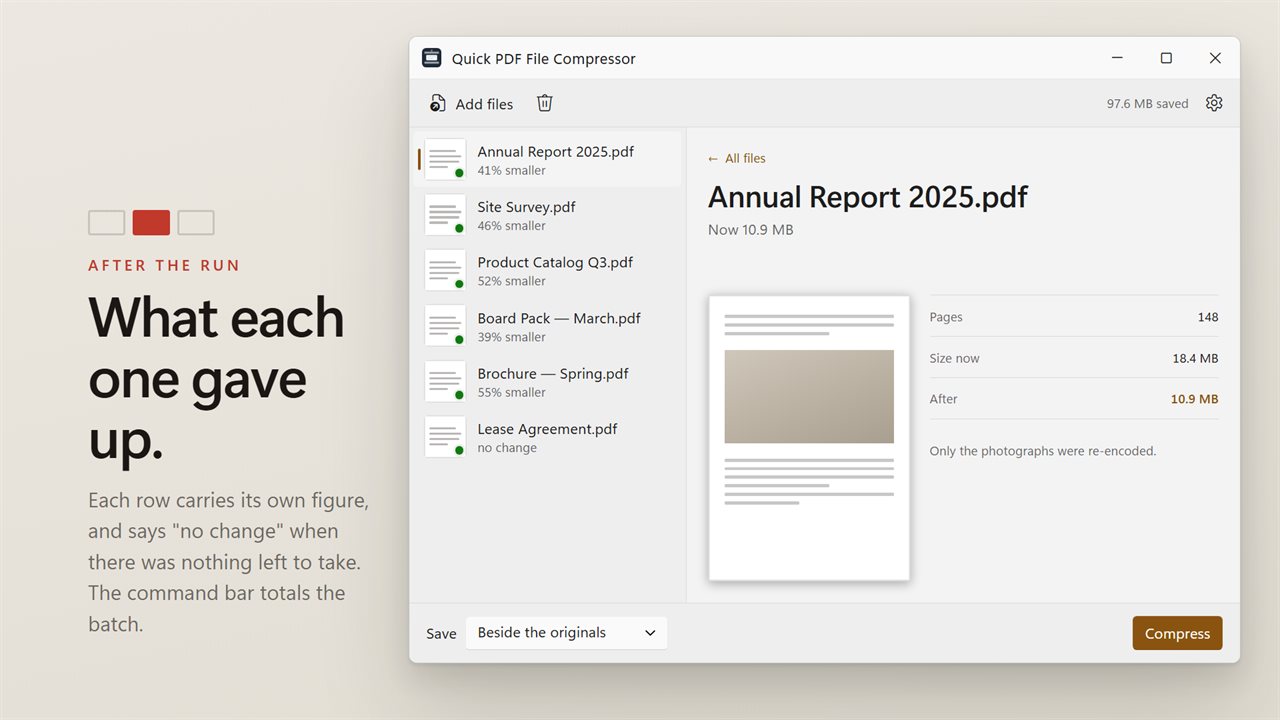Select Lease Agreement.pdf row

pos(548,437)
